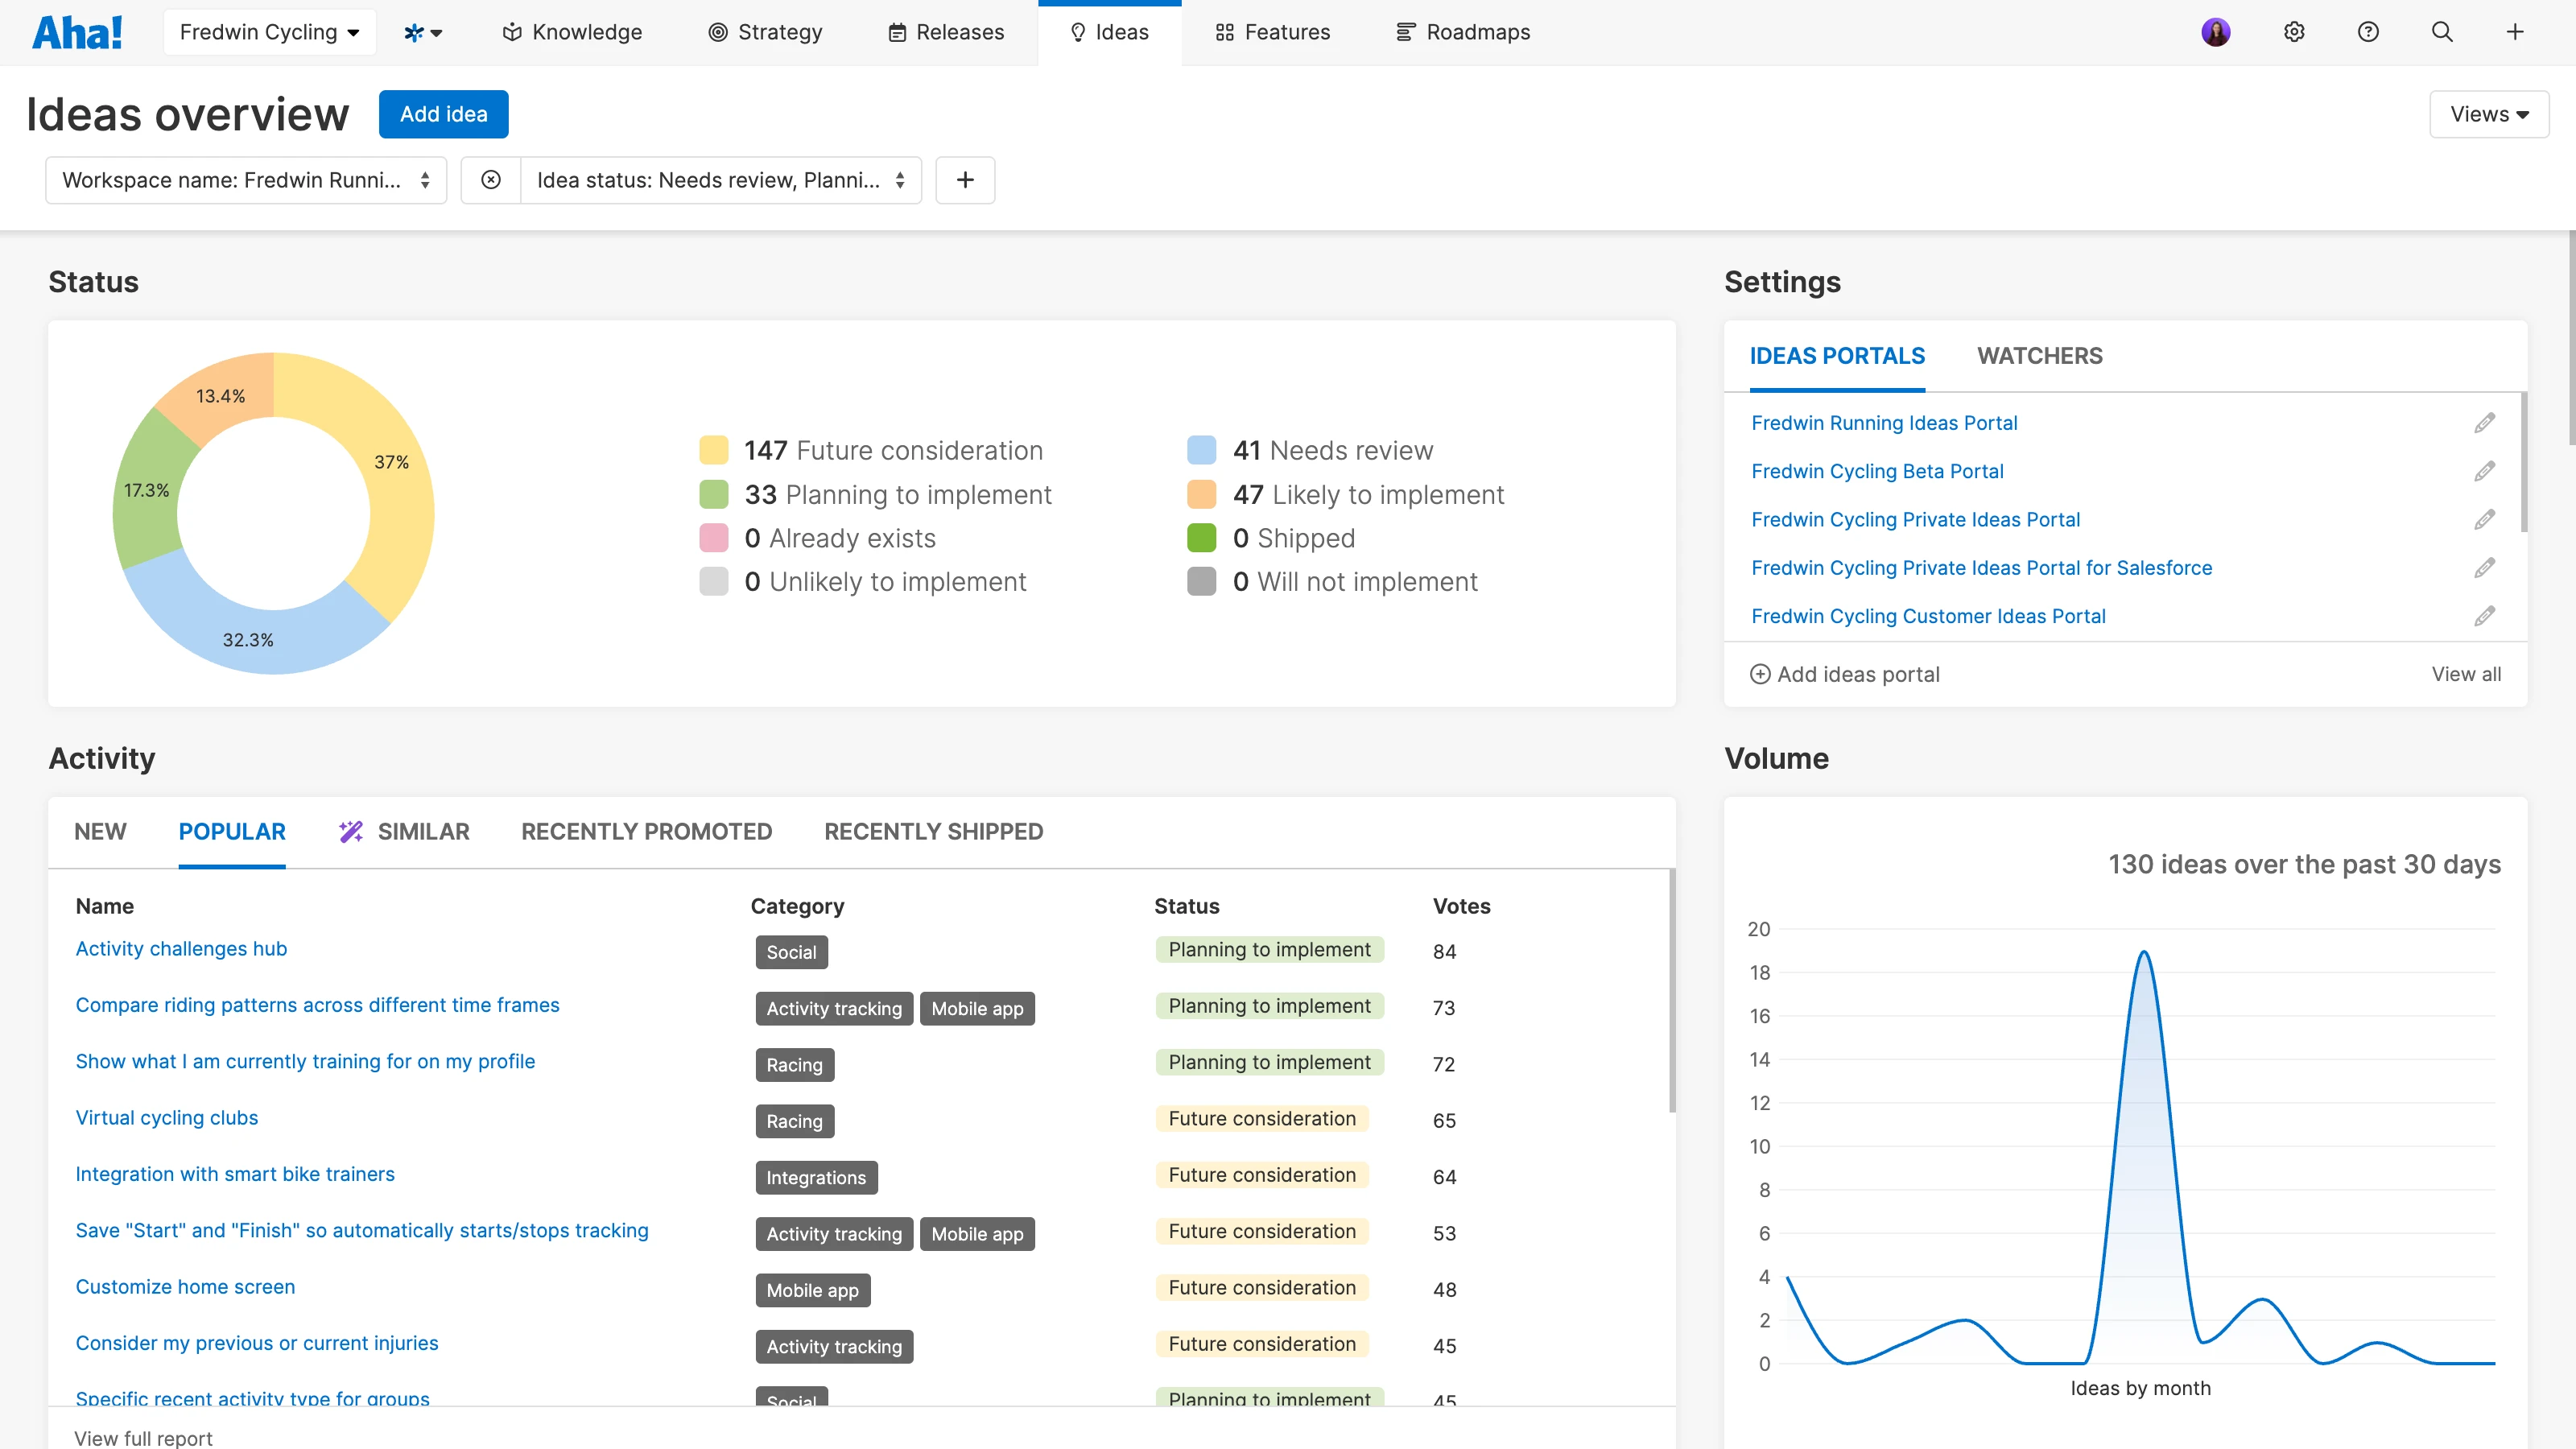
Task: Switch to the Watchers tab
Action: click(2039, 356)
